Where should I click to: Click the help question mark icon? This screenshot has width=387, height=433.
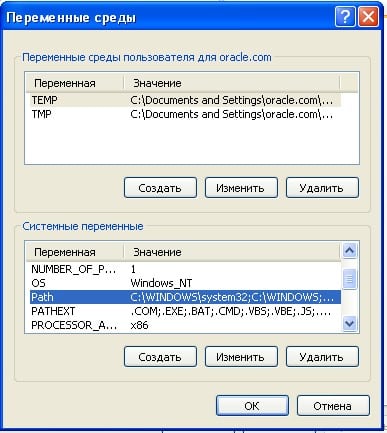345,16
